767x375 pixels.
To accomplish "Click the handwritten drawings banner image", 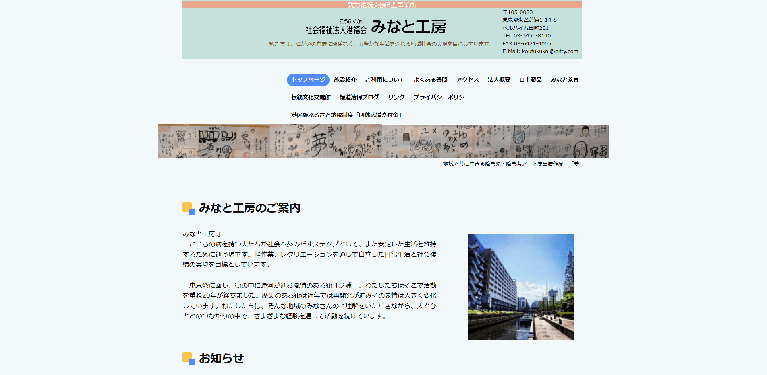I will coord(383,141).
